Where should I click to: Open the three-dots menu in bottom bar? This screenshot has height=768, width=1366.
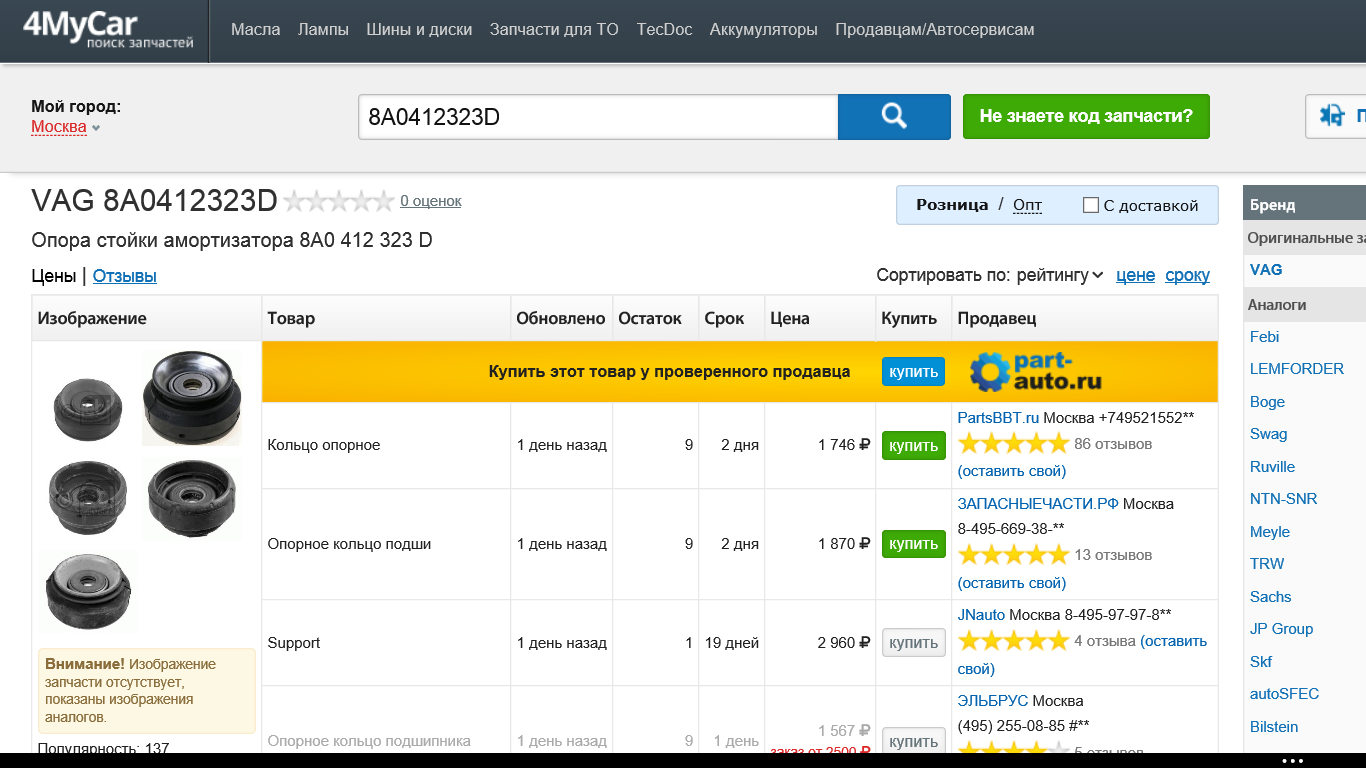click(x=1293, y=760)
